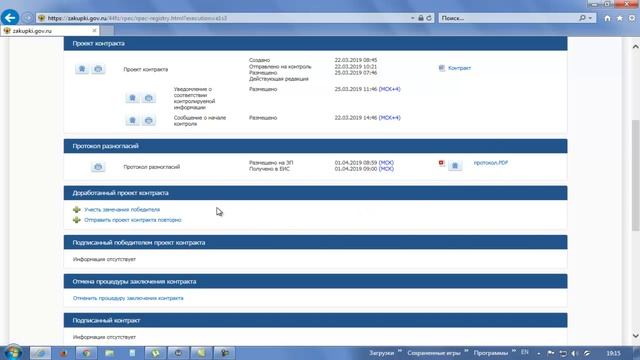Close the zakupki.gov.ru tab
The image size is (640, 360).
coord(94,31)
